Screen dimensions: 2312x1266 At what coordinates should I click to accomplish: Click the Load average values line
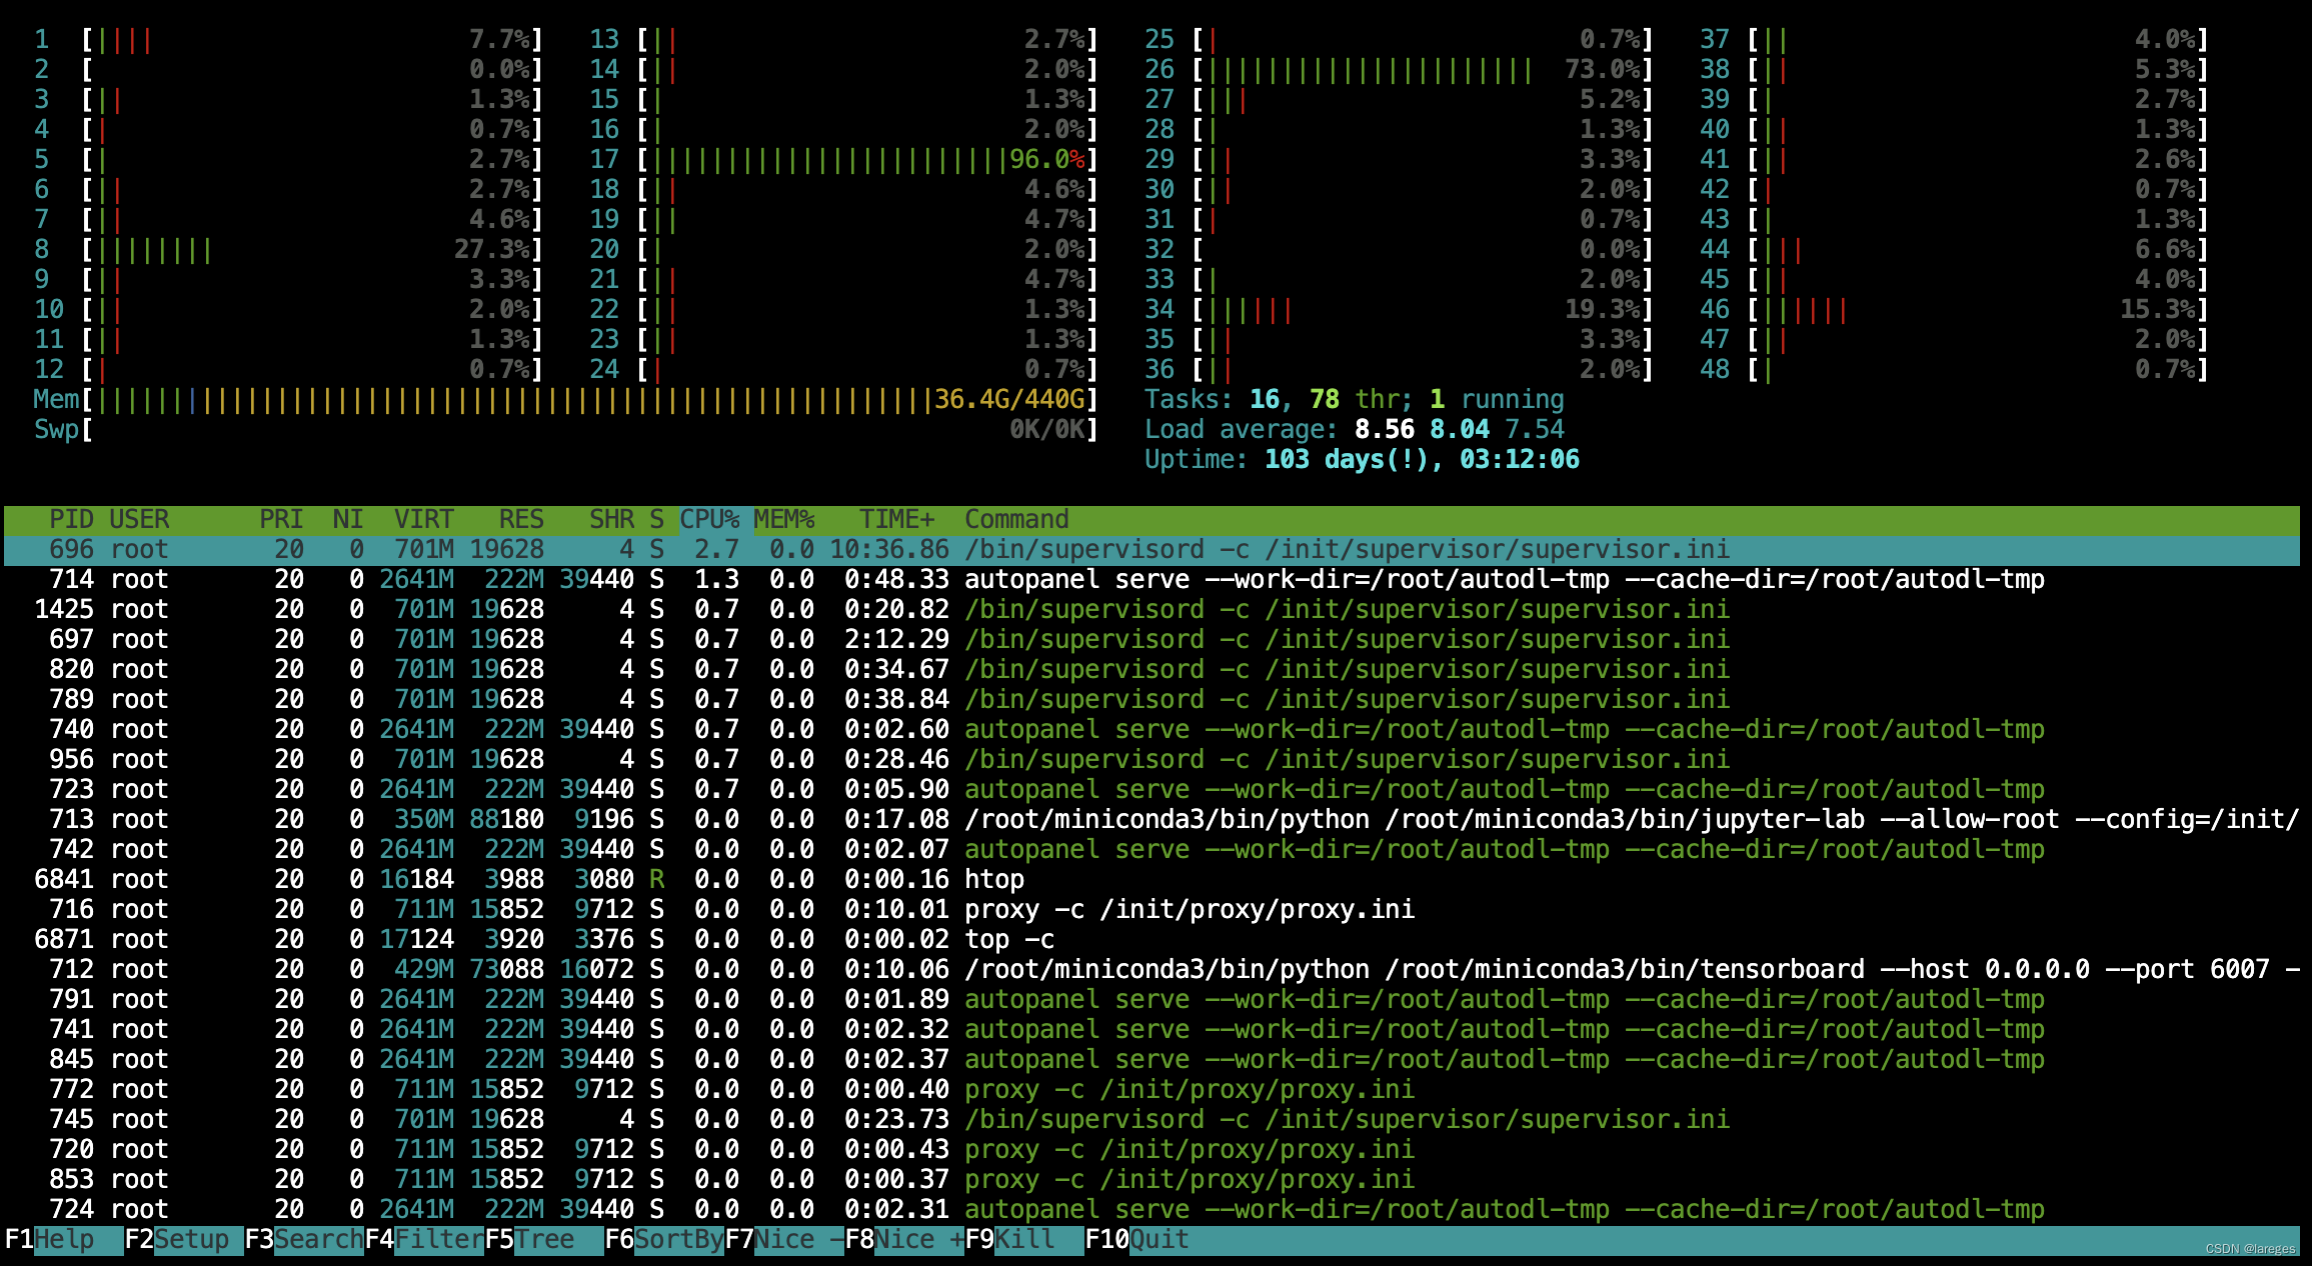(x=1354, y=430)
